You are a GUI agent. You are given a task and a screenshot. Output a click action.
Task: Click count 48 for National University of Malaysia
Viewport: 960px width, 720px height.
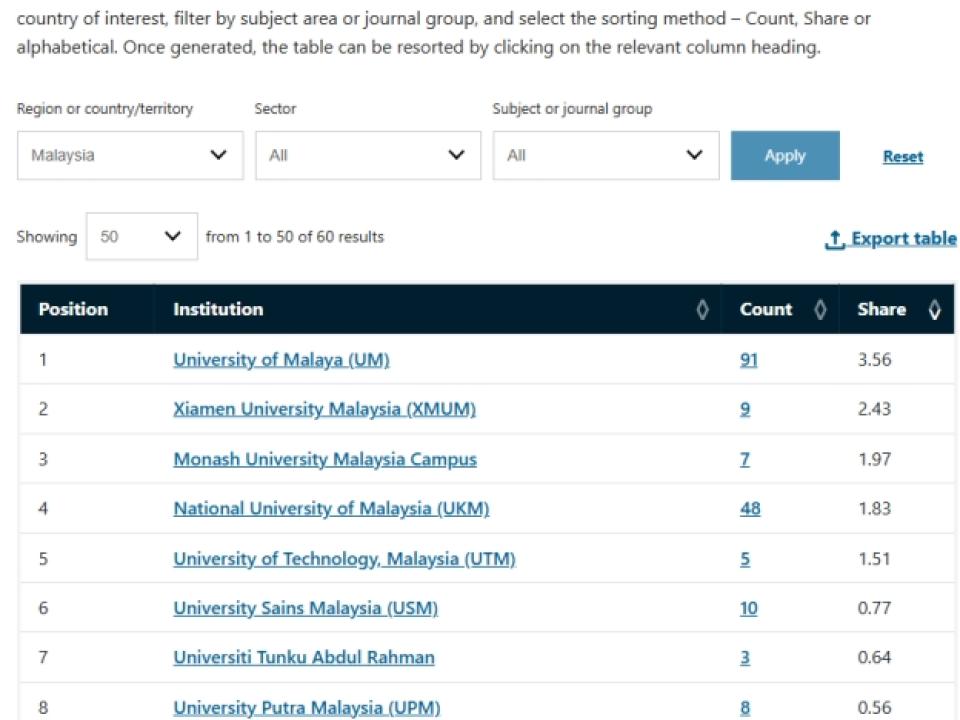750,509
